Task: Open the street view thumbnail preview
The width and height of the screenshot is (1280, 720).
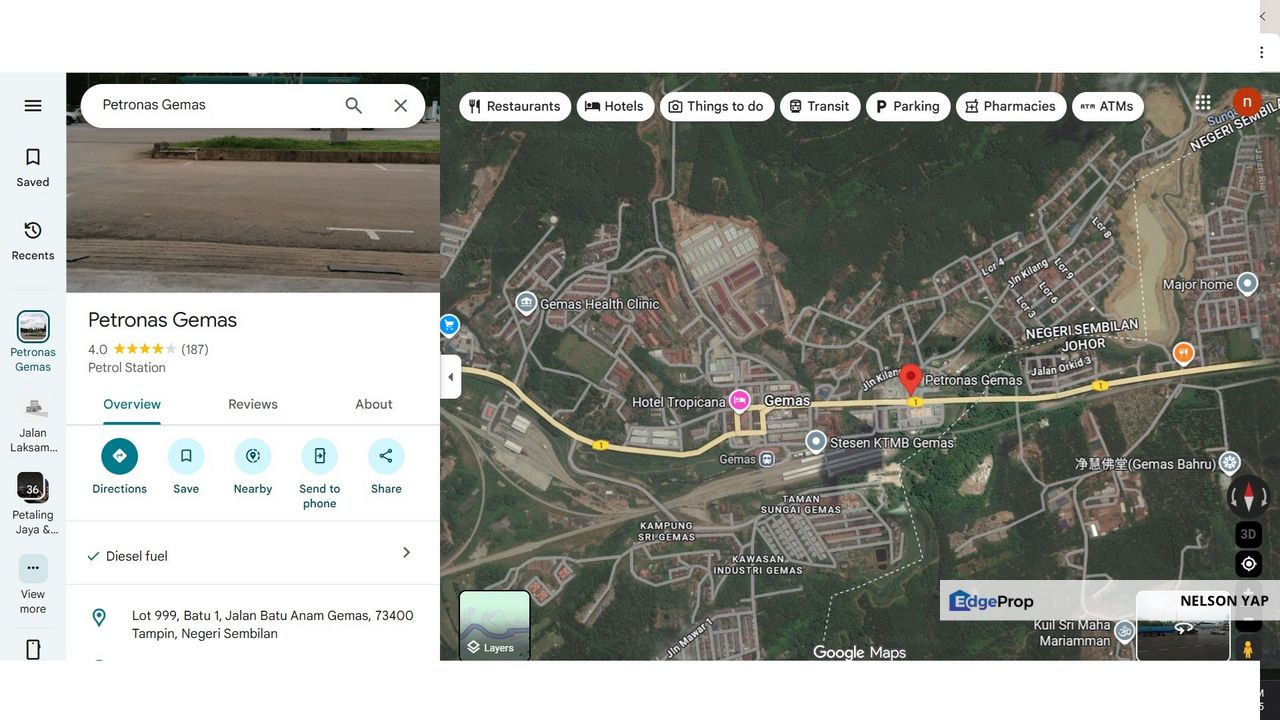Action: pyautogui.click(x=1183, y=627)
